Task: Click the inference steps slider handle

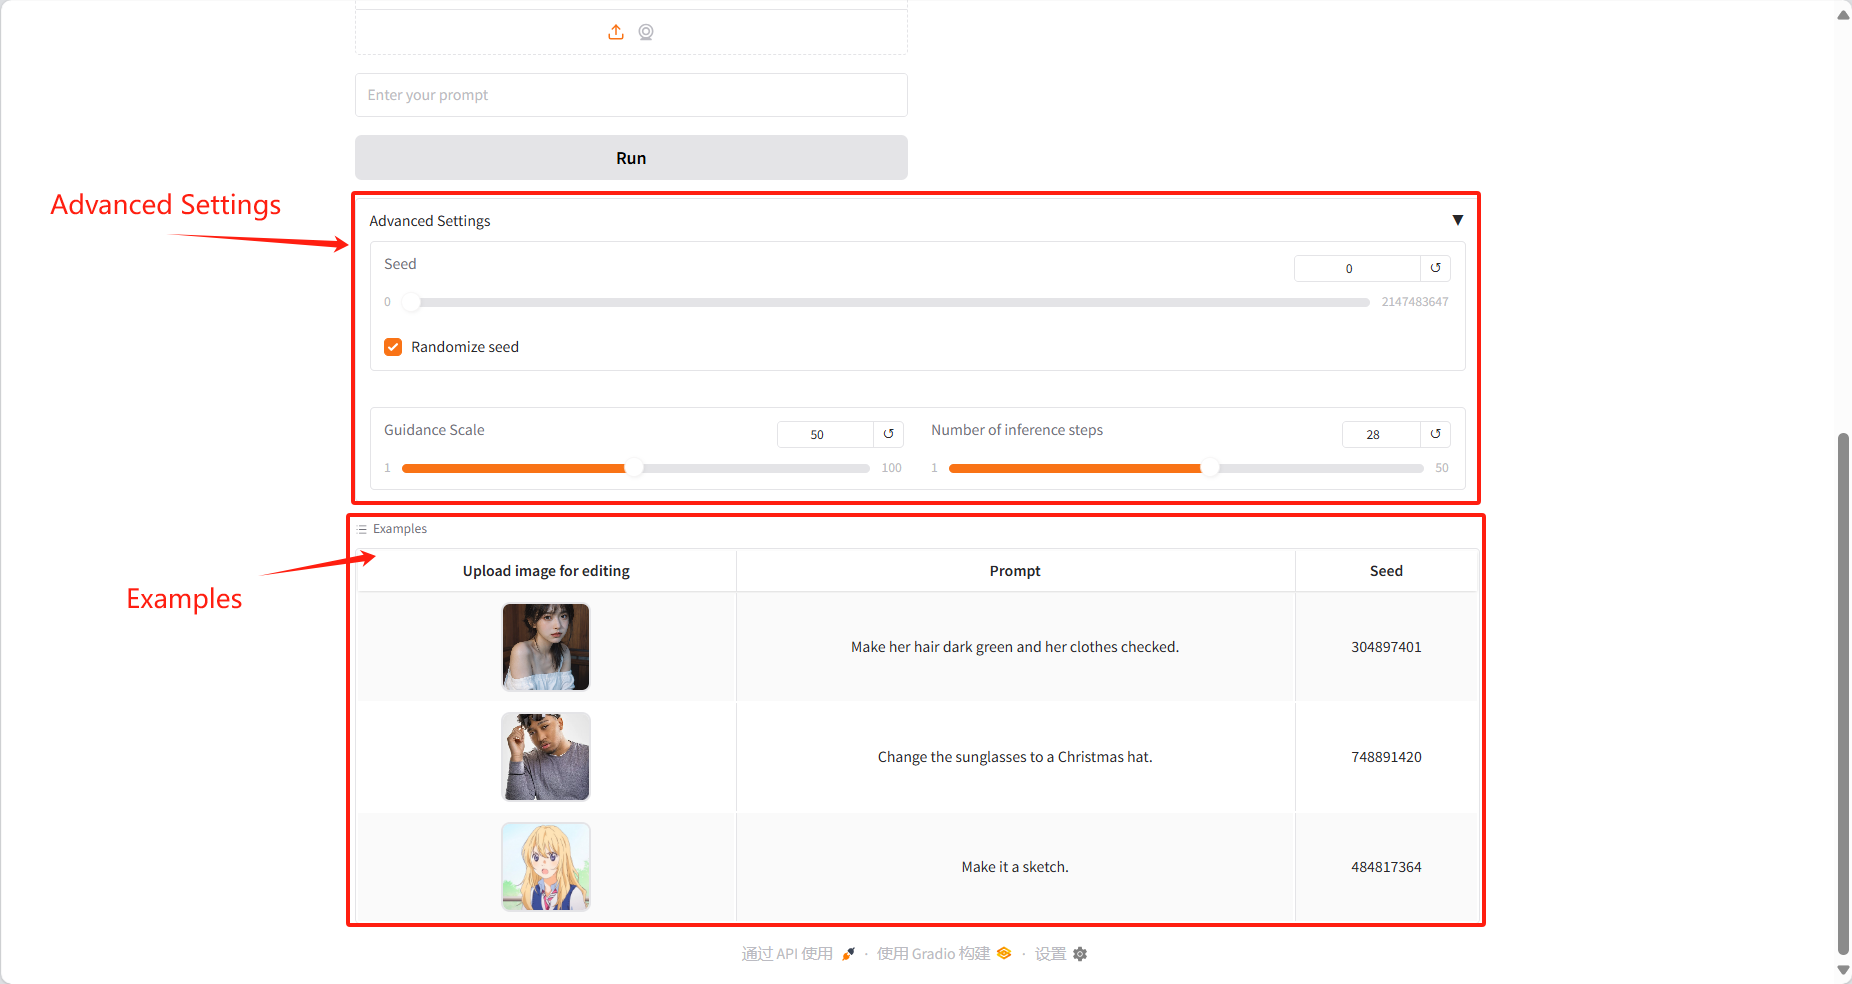Action: tap(1210, 468)
